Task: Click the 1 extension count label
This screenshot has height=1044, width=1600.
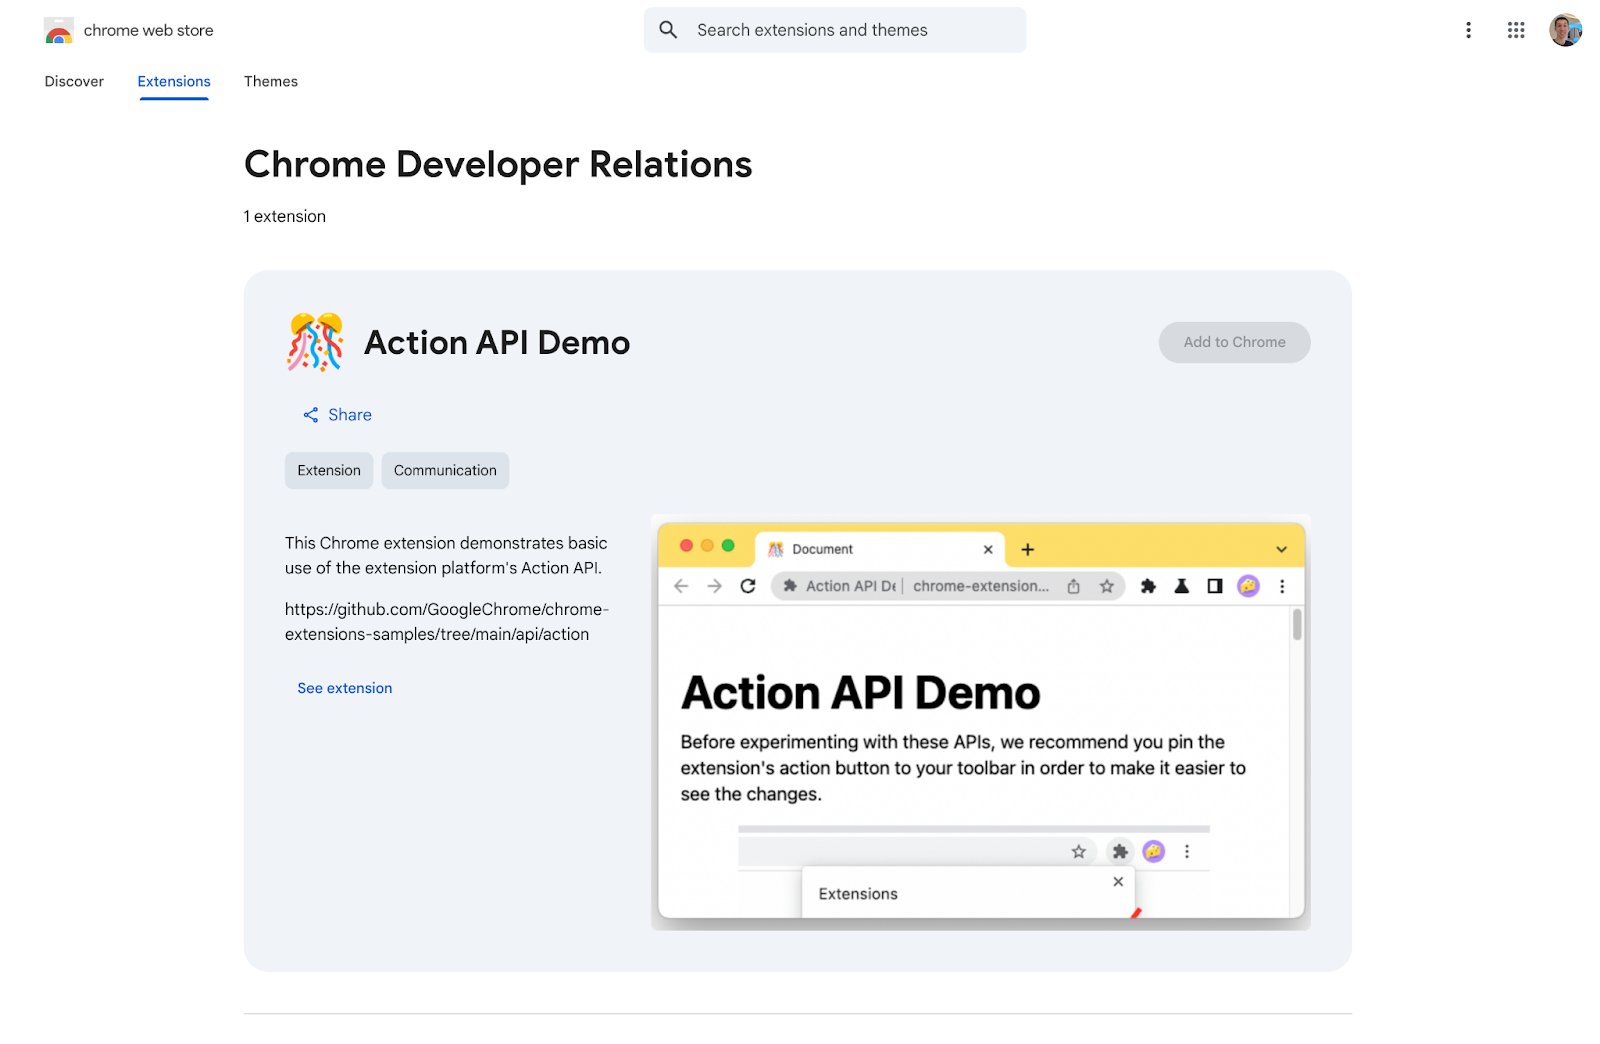Action: point(284,216)
